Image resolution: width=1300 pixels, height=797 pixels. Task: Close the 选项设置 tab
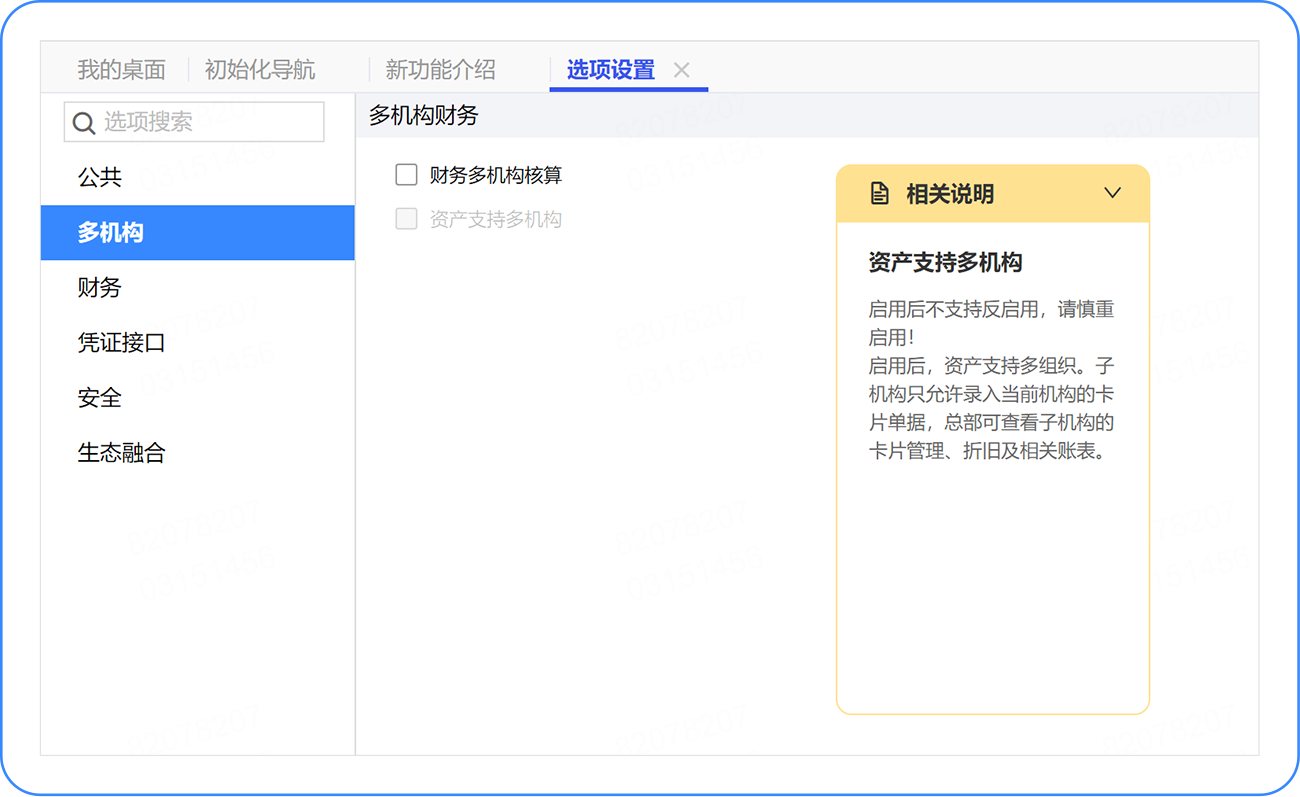point(682,70)
